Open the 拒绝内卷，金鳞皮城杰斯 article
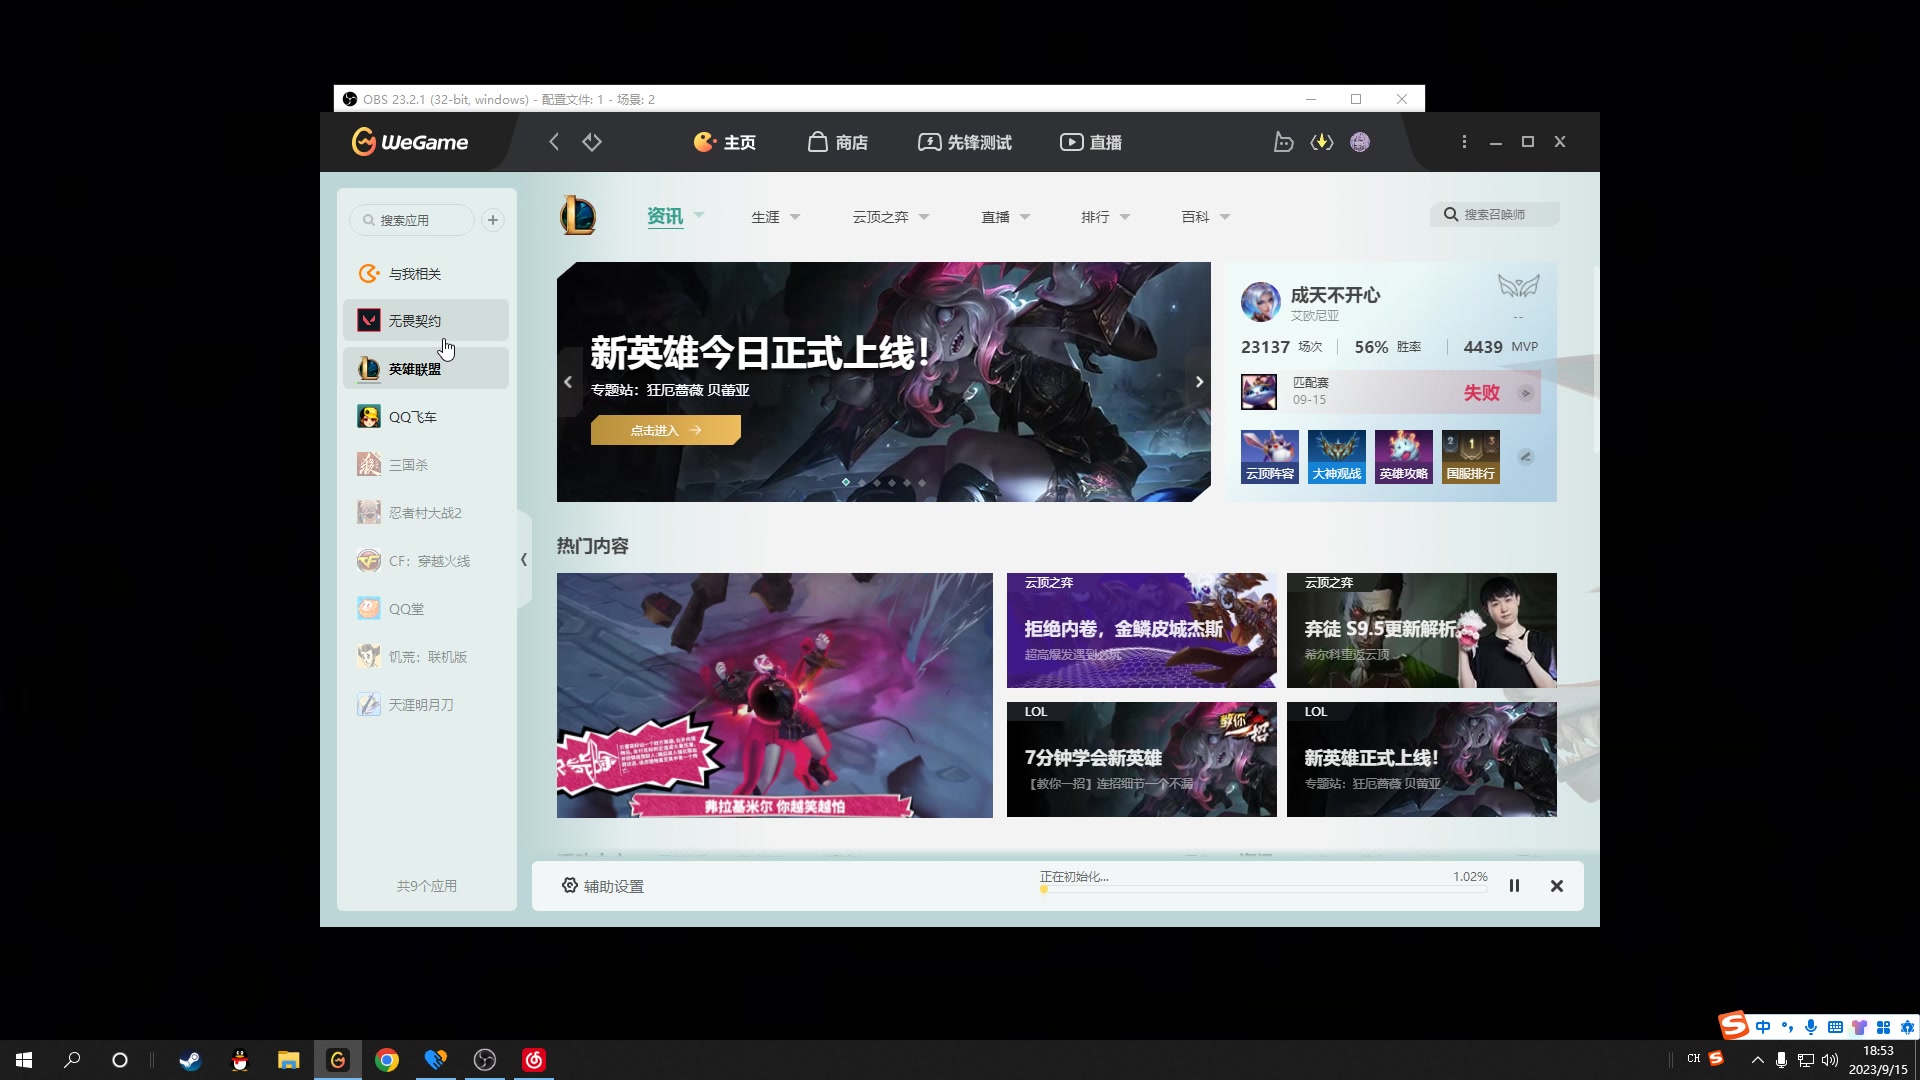The height and width of the screenshot is (1080, 1920). [1141, 630]
